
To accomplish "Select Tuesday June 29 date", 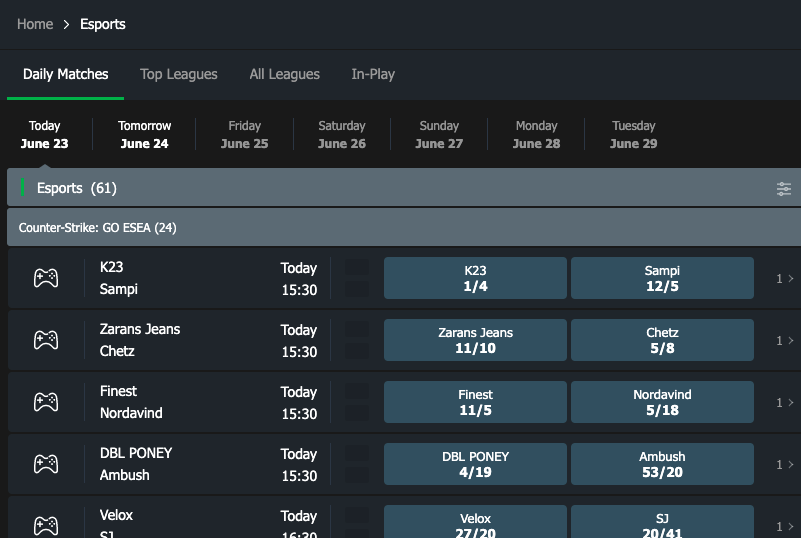I will click(x=633, y=134).
